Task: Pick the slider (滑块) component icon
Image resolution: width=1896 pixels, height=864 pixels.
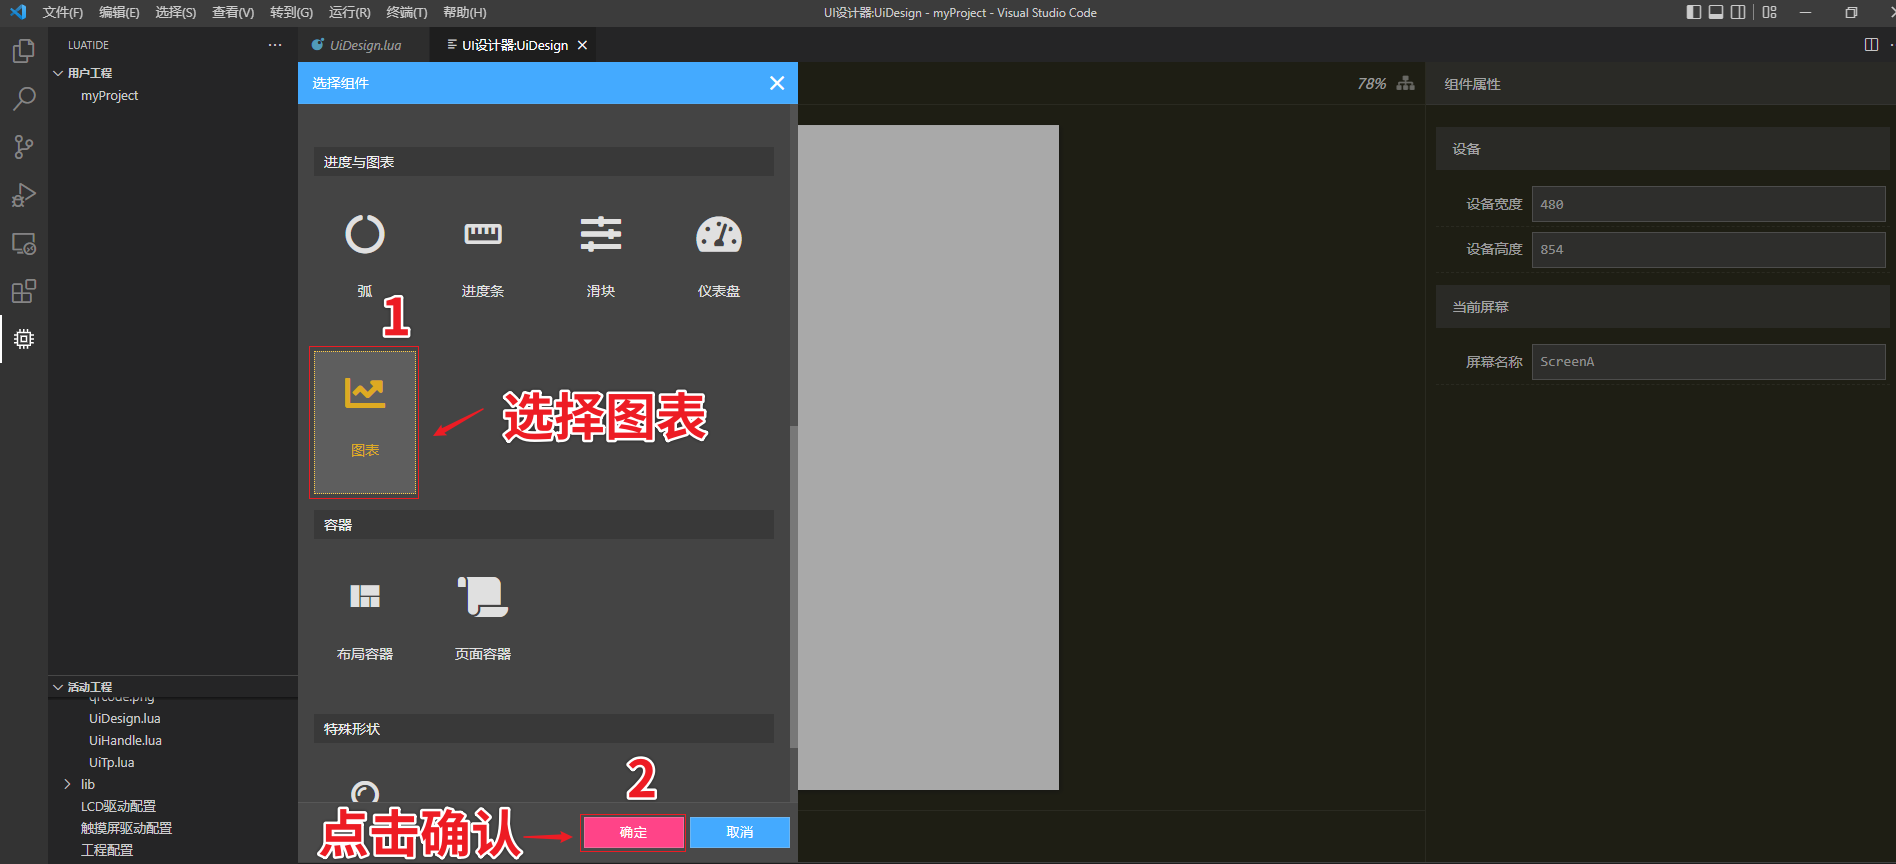Action: (x=601, y=235)
